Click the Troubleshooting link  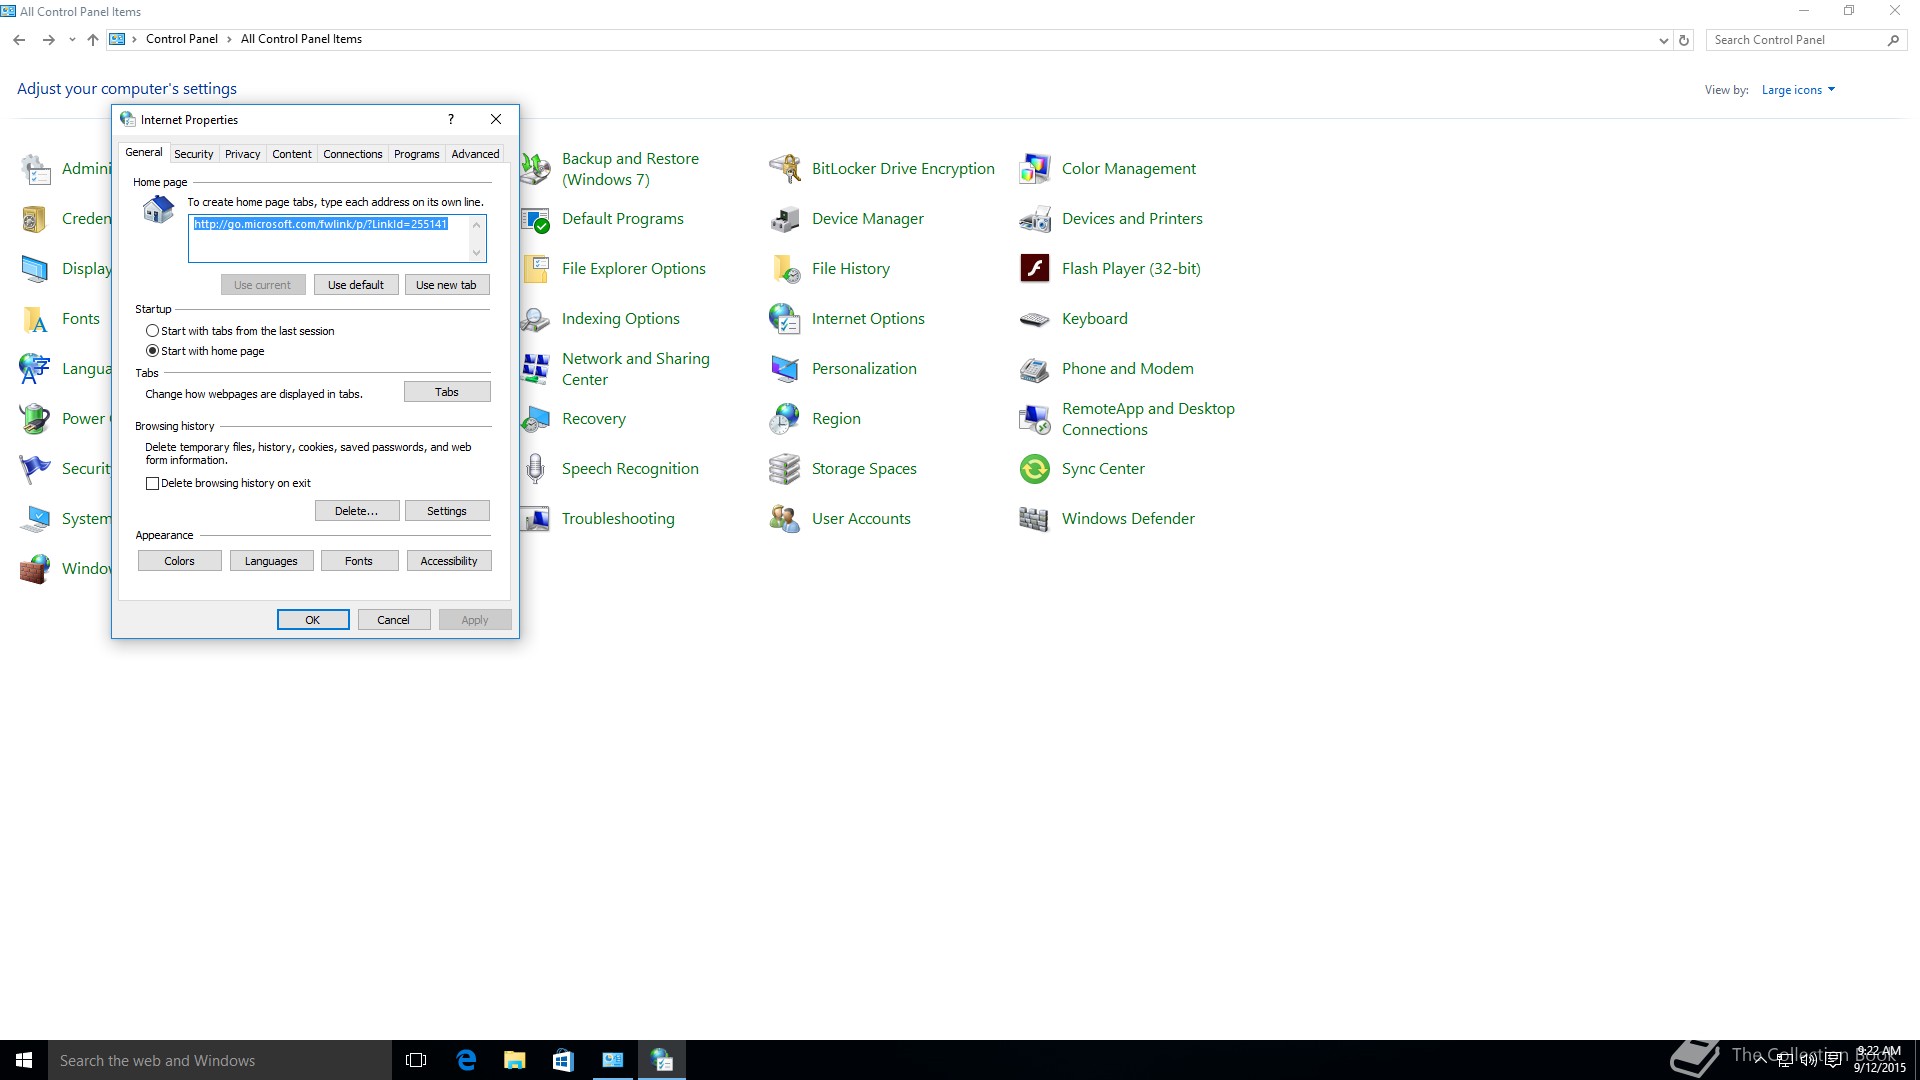click(618, 519)
